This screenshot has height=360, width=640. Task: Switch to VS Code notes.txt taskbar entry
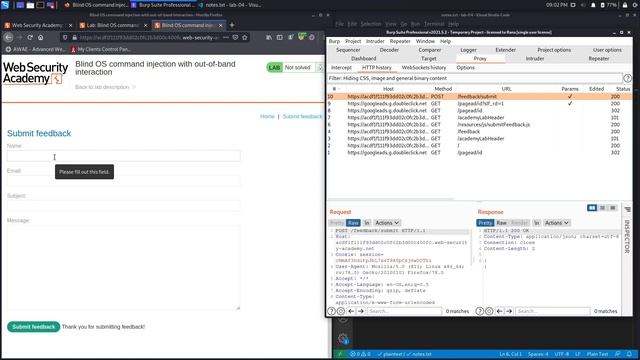click(x=230, y=5)
